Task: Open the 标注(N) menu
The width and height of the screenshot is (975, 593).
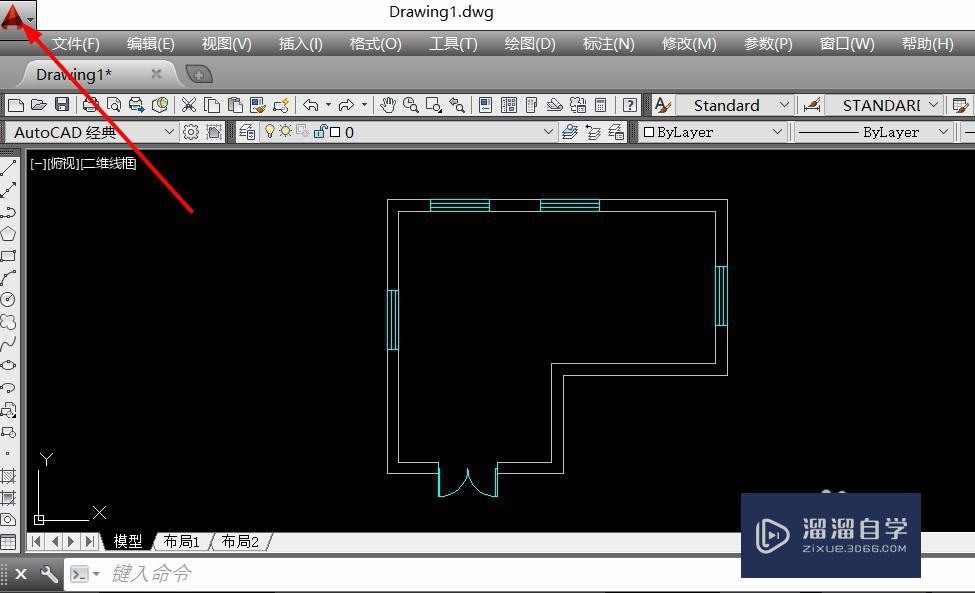Action: pyautogui.click(x=608, y=44)
